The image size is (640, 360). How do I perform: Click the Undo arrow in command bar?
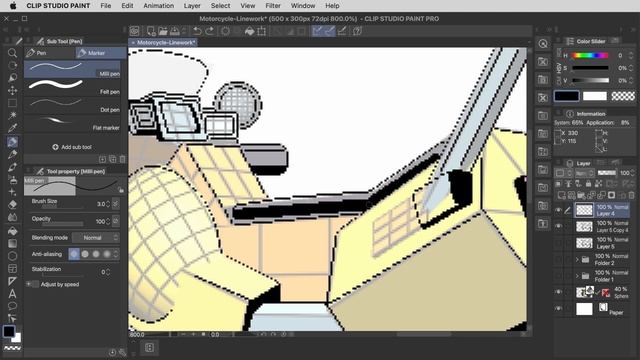pyautogui.click(x=198, y=31)
